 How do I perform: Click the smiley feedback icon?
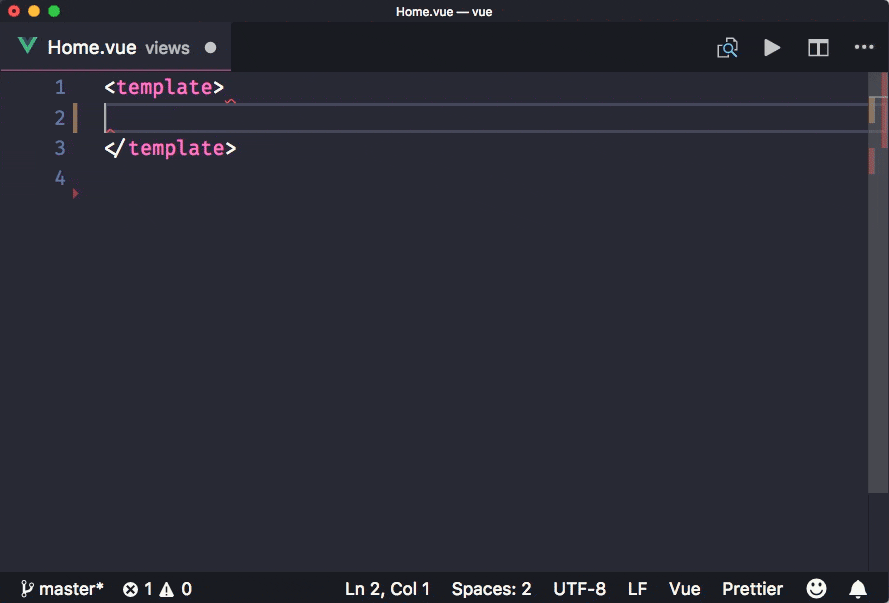[816, 589]
